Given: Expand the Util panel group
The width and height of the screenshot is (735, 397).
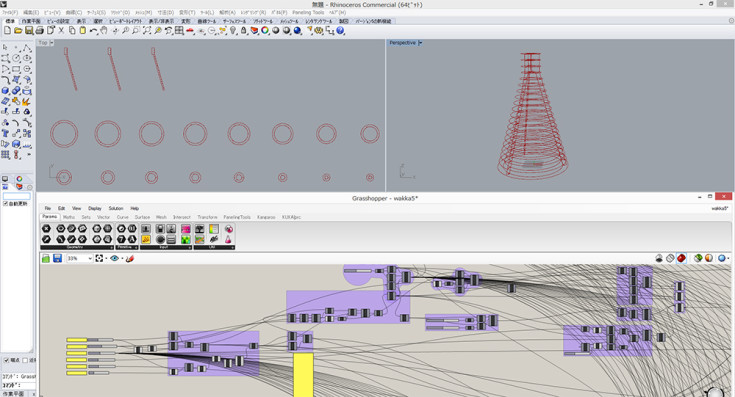Looking at the screenshot, I should pos(232,247).
